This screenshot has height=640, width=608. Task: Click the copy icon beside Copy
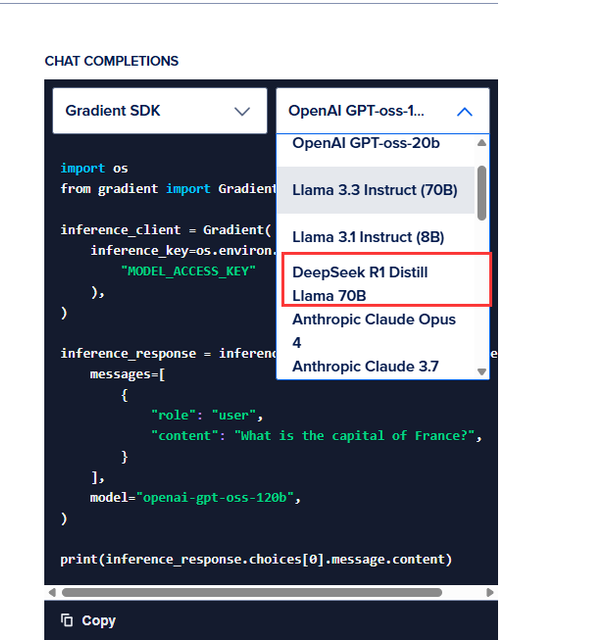click(67, 620)
